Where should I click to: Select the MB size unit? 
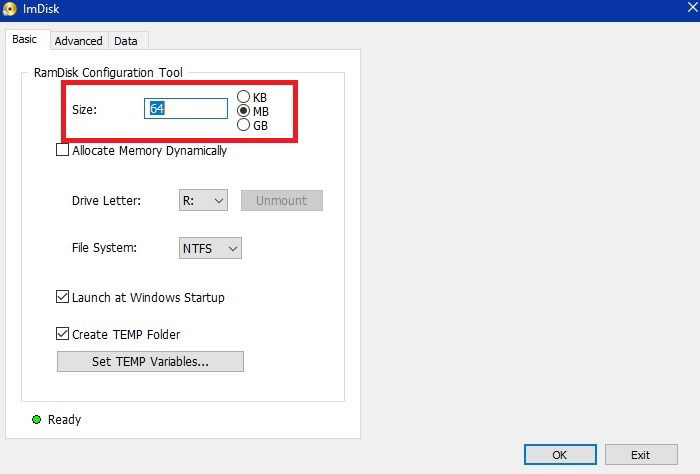pos(243,111)
